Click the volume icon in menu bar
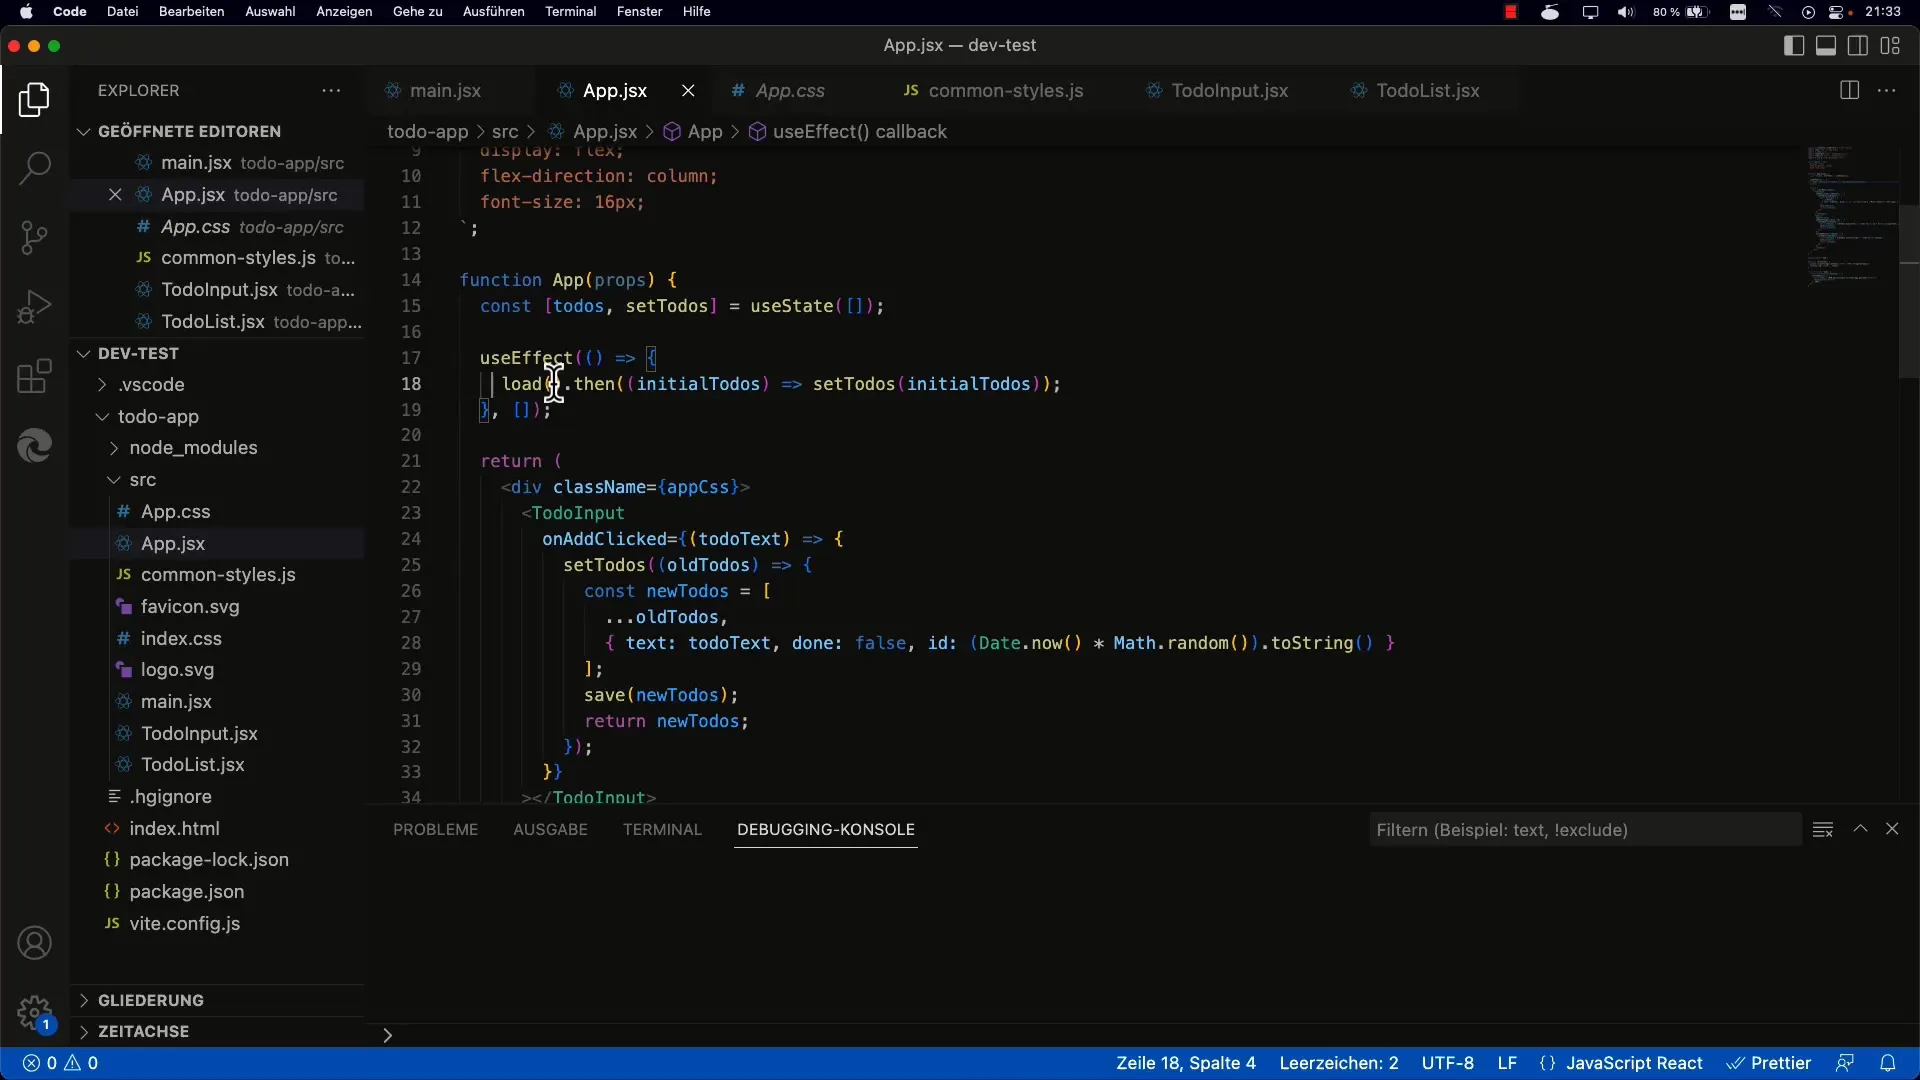The width and height of the screenshot is (1920, 1080). pyautogui.click(x=1626, y=11)
